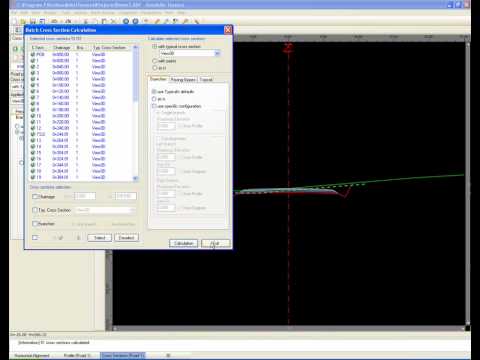Viewport: 480px width, 360px height.
Task: Toggle the check icon for cross section 7
Action: click(33, 97)
